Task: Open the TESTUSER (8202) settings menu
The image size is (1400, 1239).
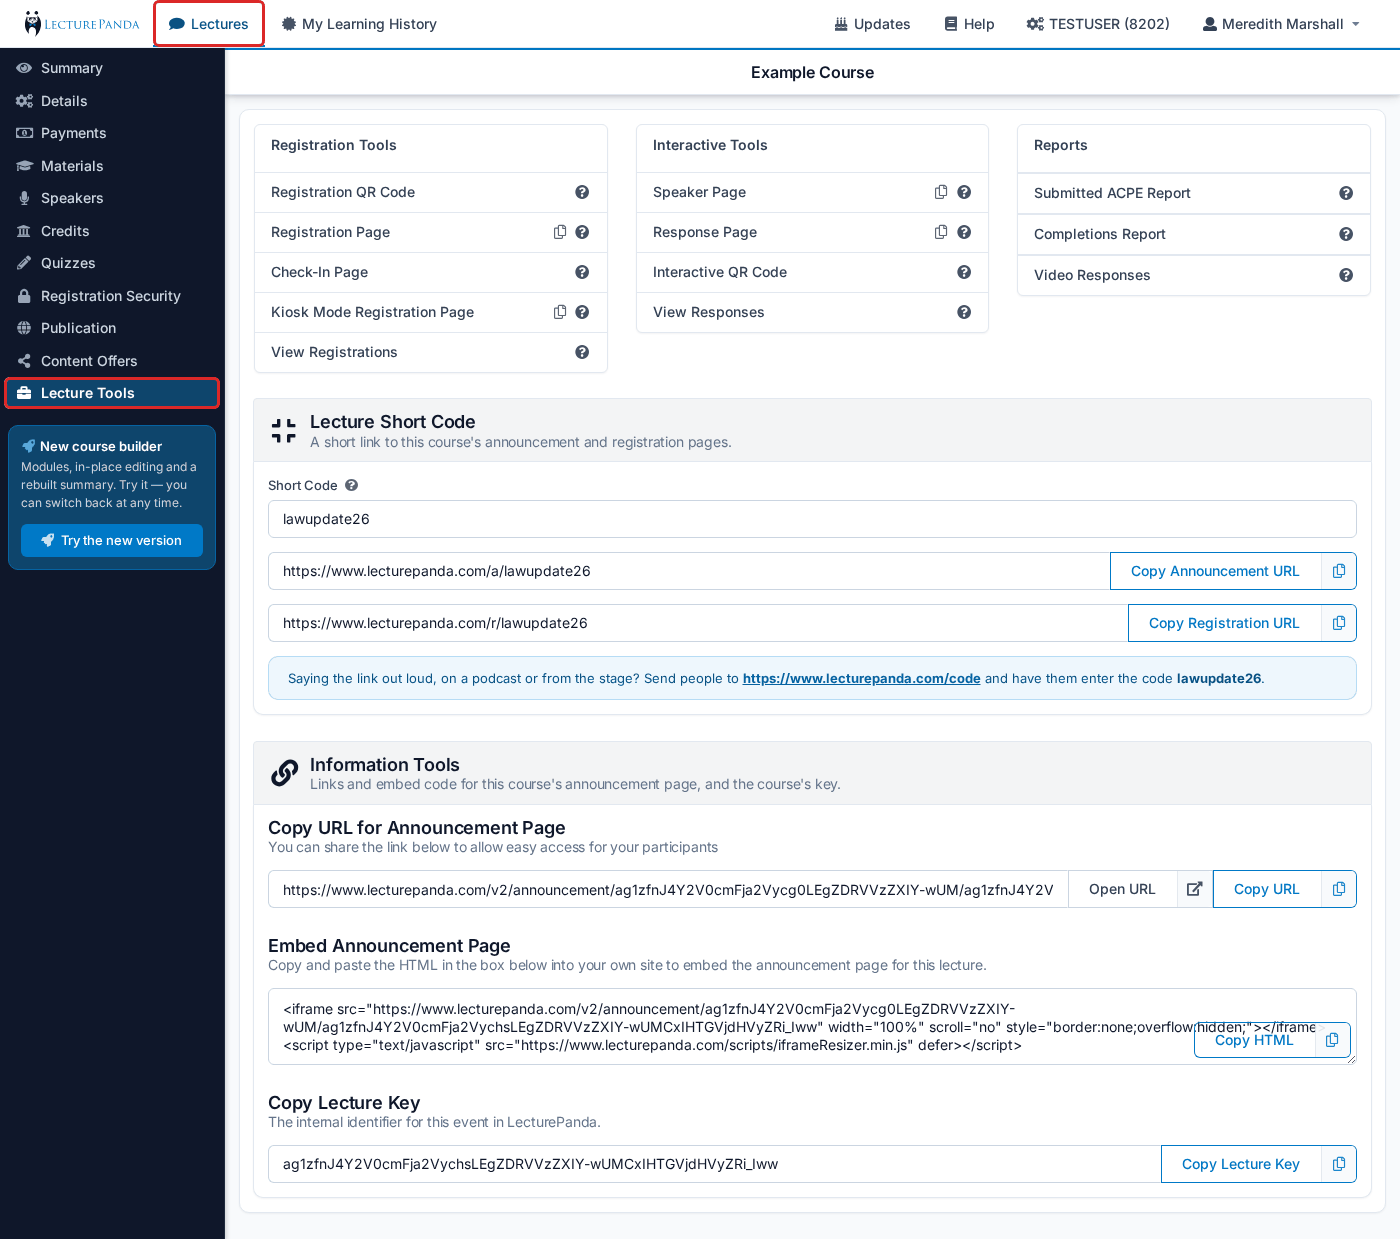Action: point(1098,24)
